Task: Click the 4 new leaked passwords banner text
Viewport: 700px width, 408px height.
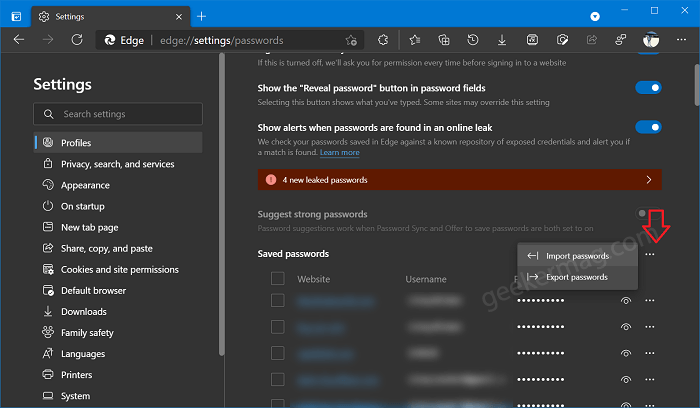Action: (325, 180)
